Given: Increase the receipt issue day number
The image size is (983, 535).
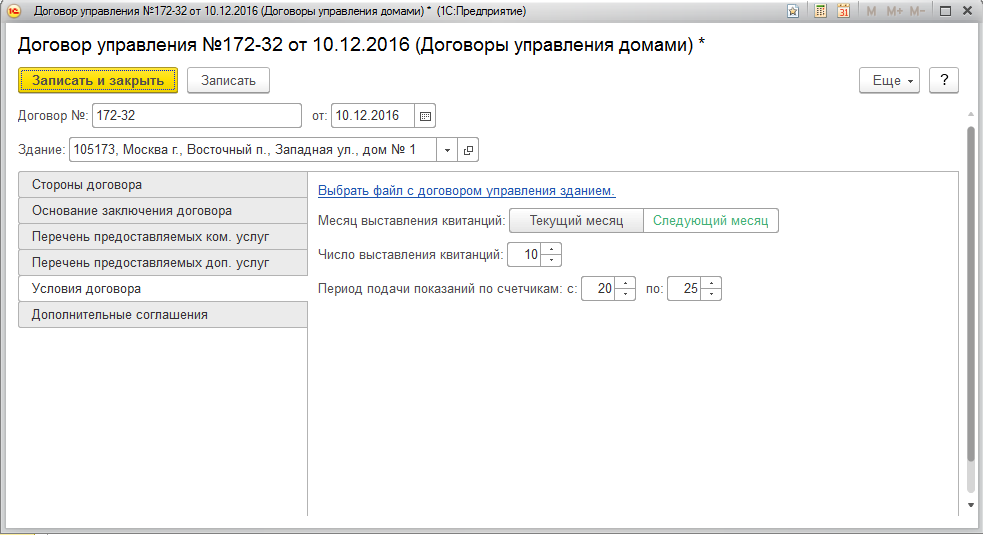Looking at the screenshot, I should pyautogui.click(x=551, y=250).
